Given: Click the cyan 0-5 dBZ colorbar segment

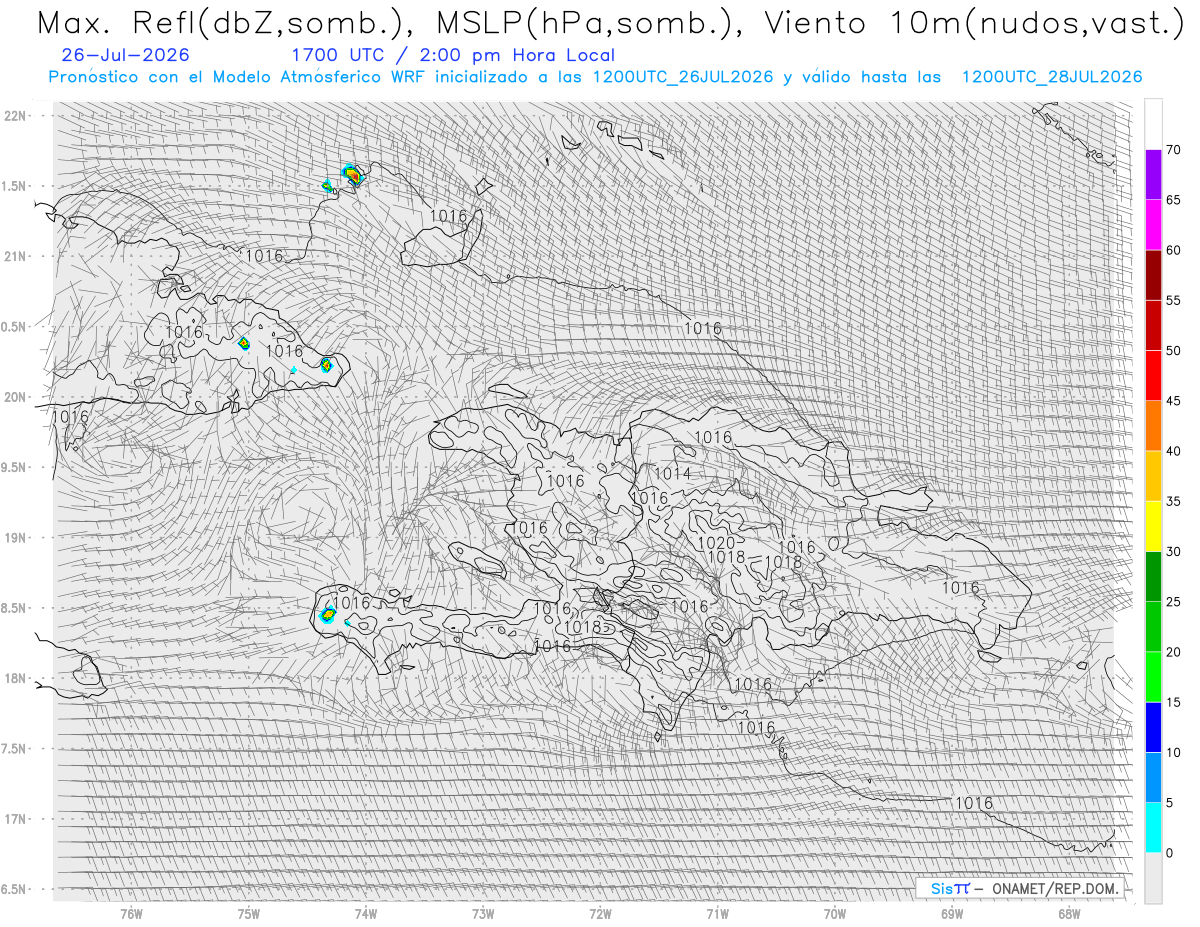Looking at the screenshot, I should pos(1153,827).
